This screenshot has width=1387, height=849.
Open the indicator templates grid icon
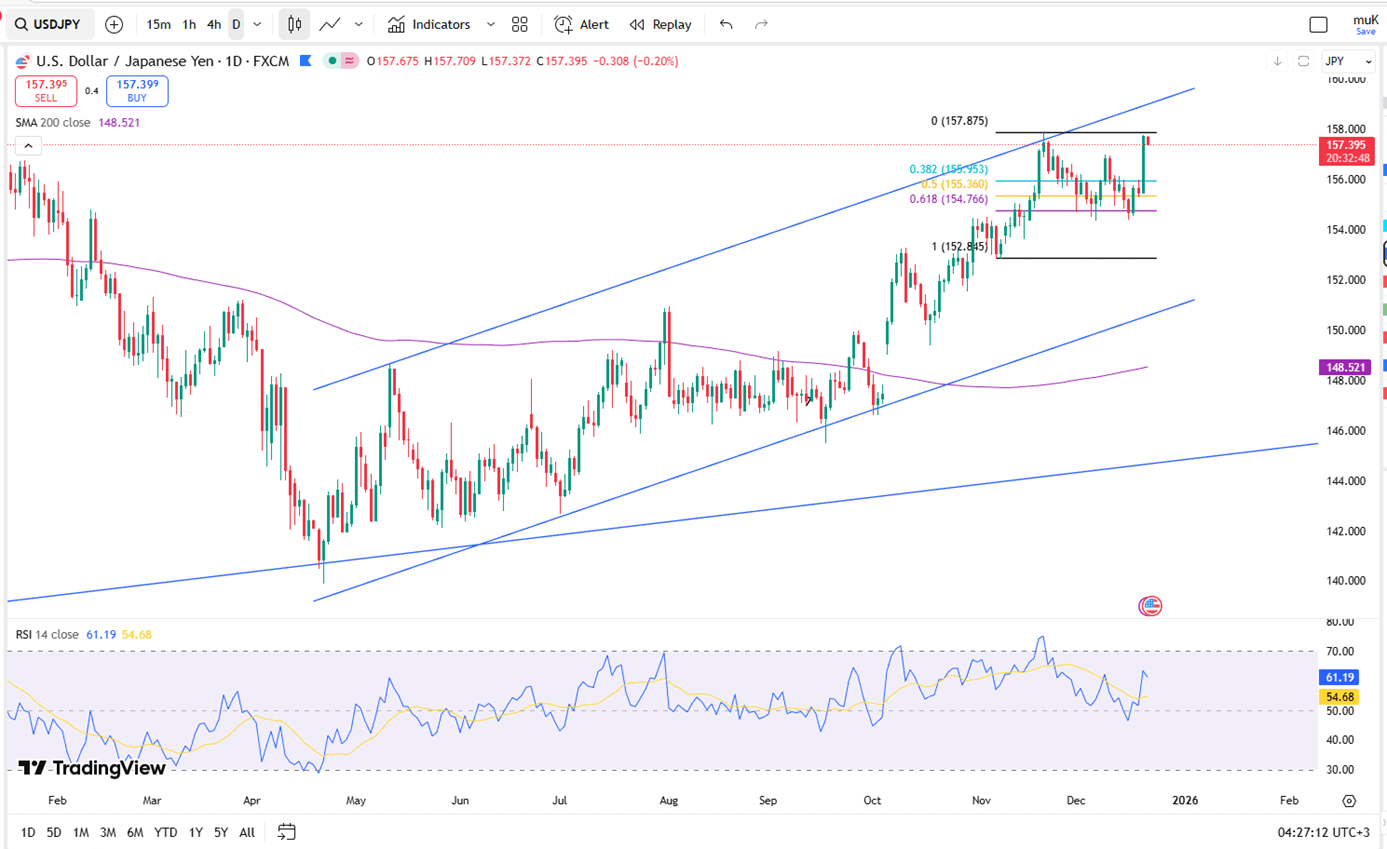click(519, 24)
